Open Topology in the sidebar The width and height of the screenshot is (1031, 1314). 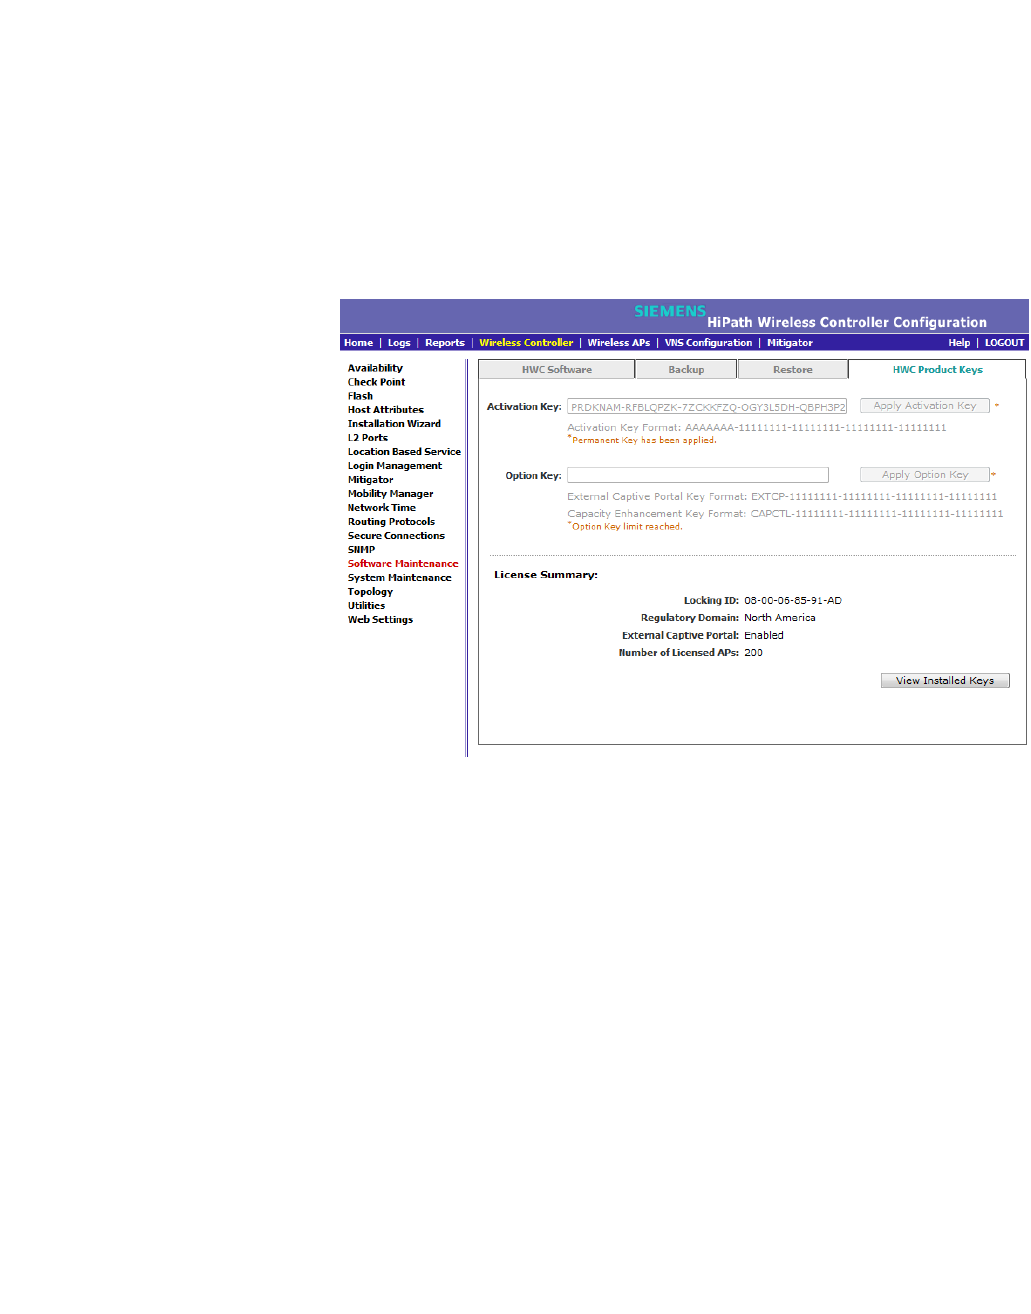point(370,592)
